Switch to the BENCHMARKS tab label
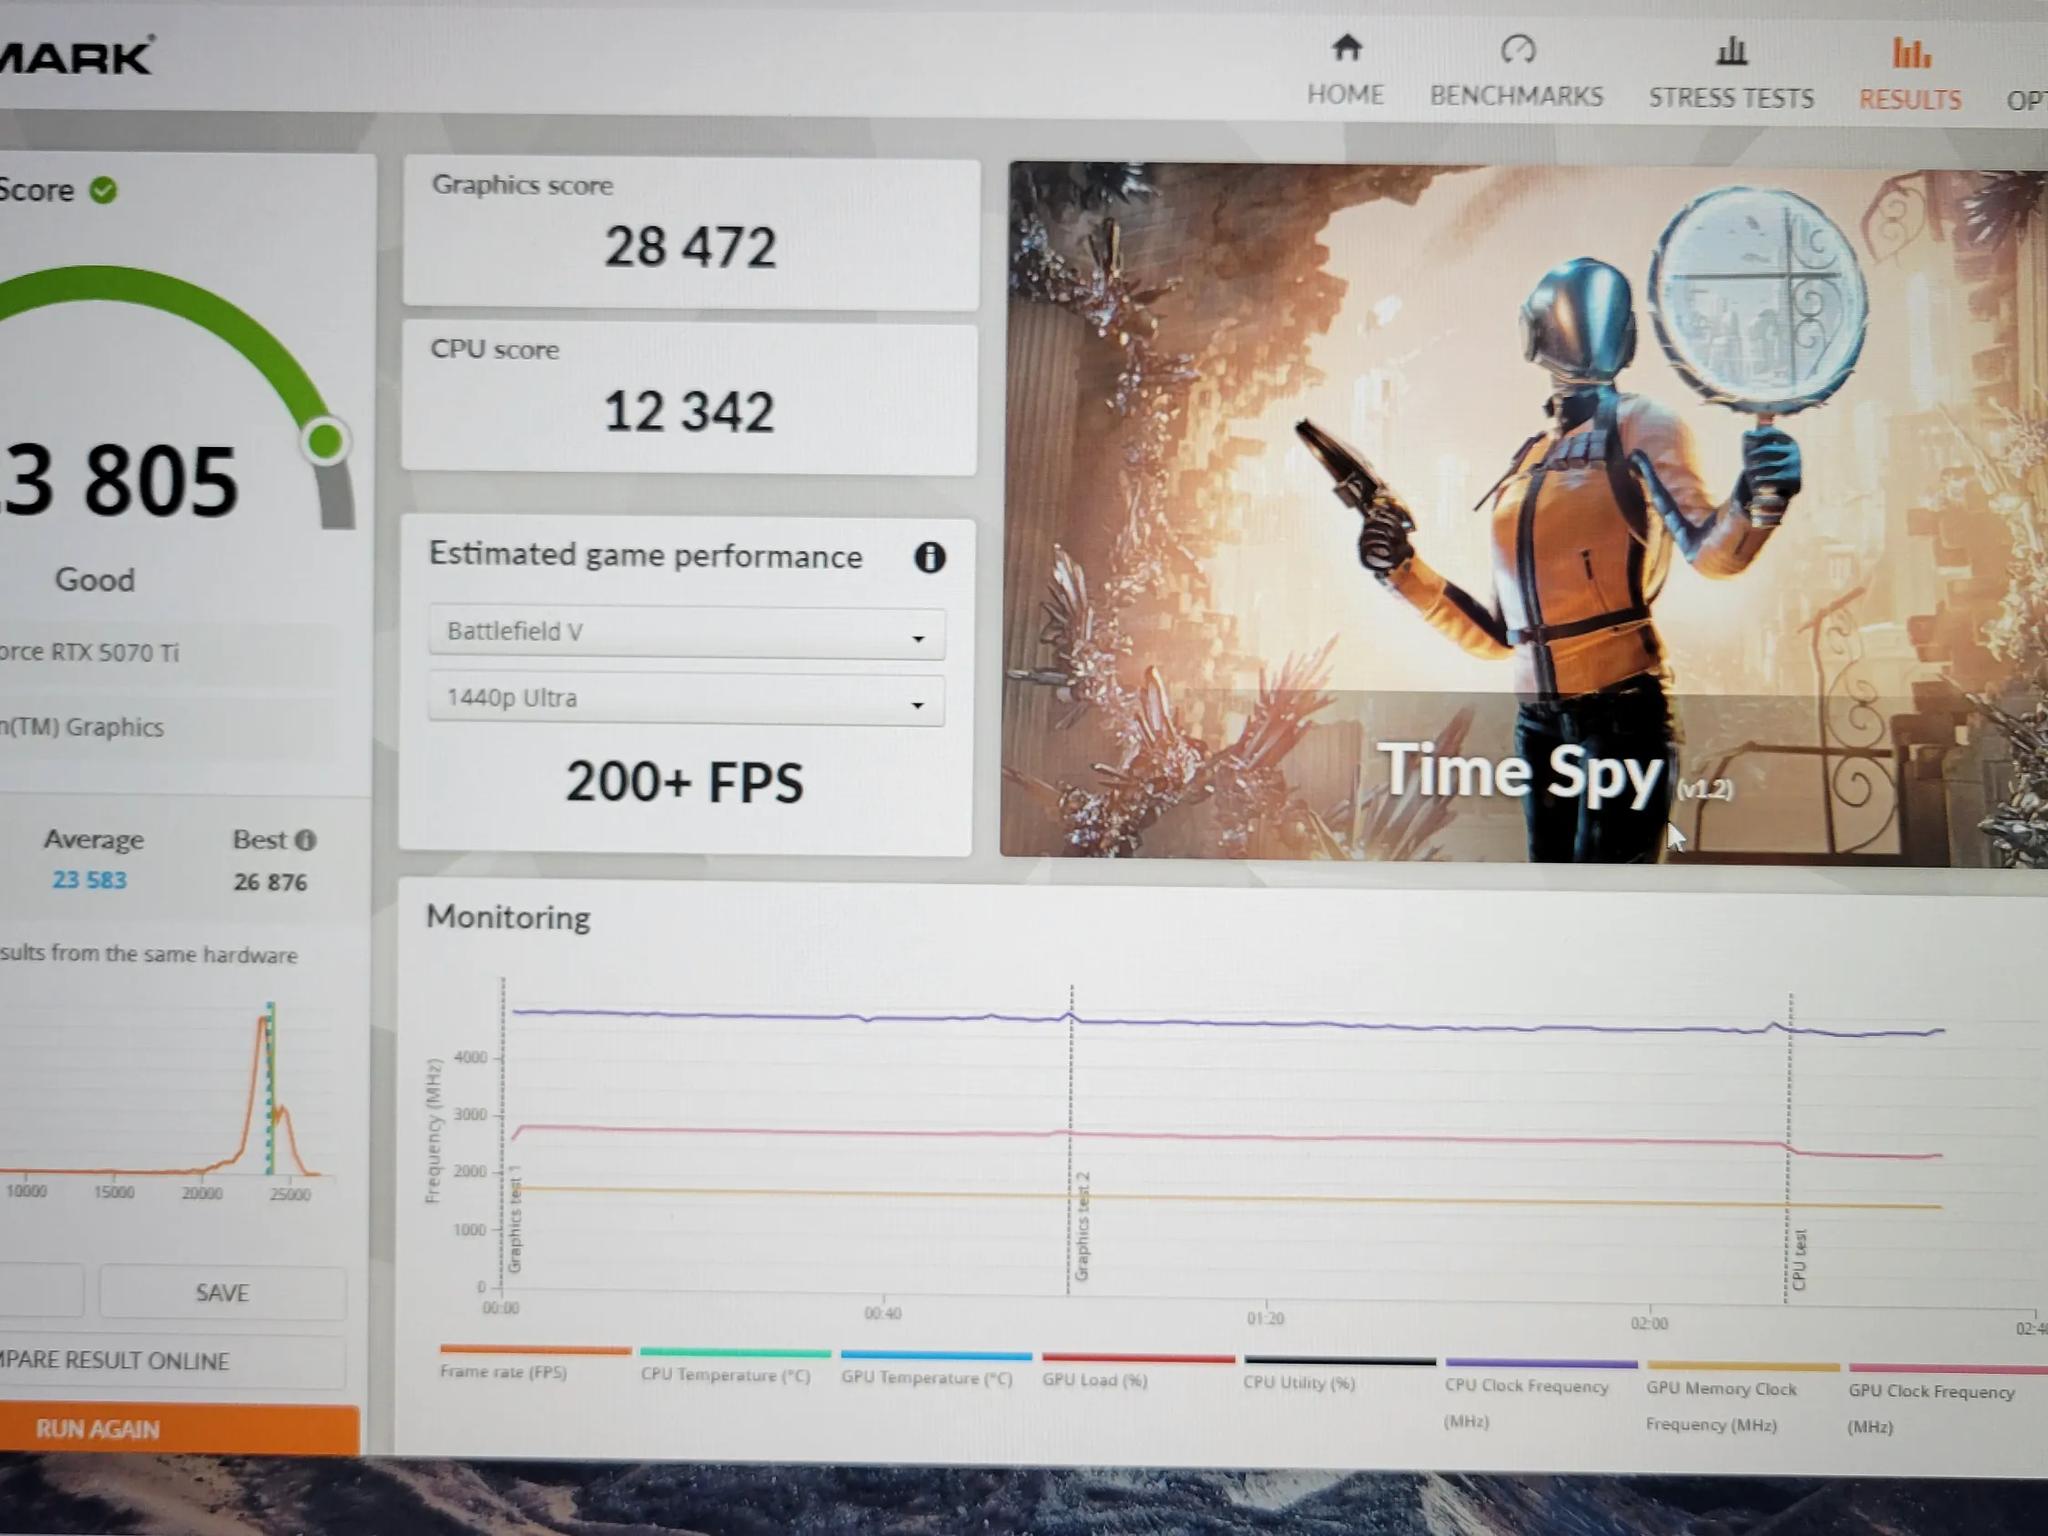2048x1536 pixels. click(1516, 96)
